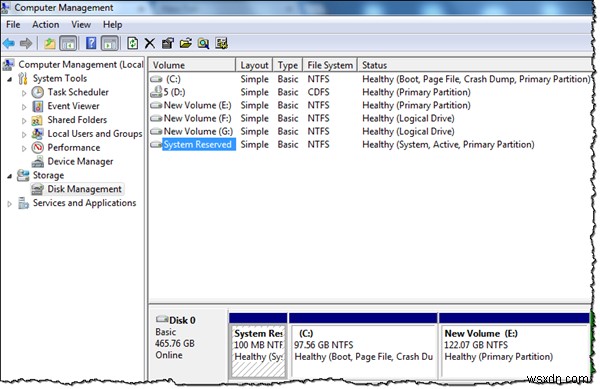Image resolution: width=600 pixels, height=389 pixels.
Task: Toggle Show/Hide Action Pane icon
Action: coord(110,44)
